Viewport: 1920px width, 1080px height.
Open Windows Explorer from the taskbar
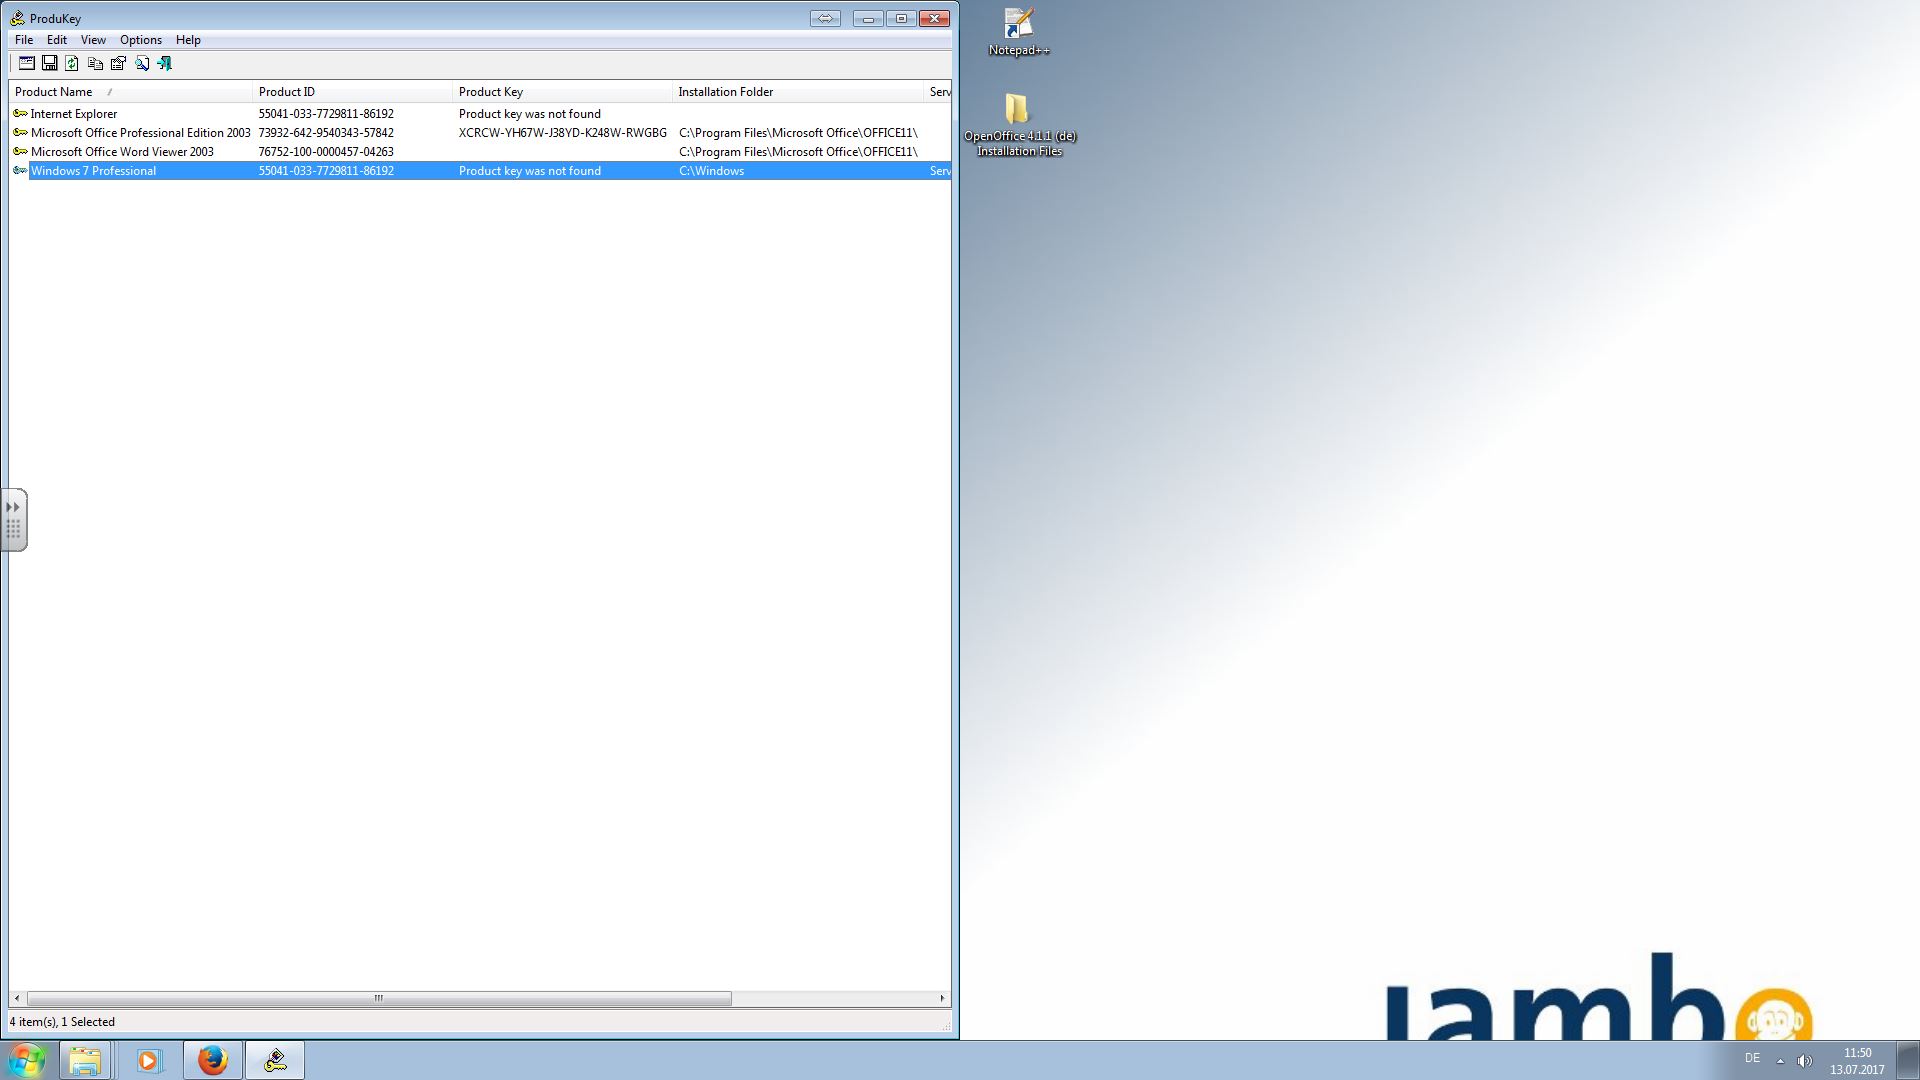coord(85,1060)
